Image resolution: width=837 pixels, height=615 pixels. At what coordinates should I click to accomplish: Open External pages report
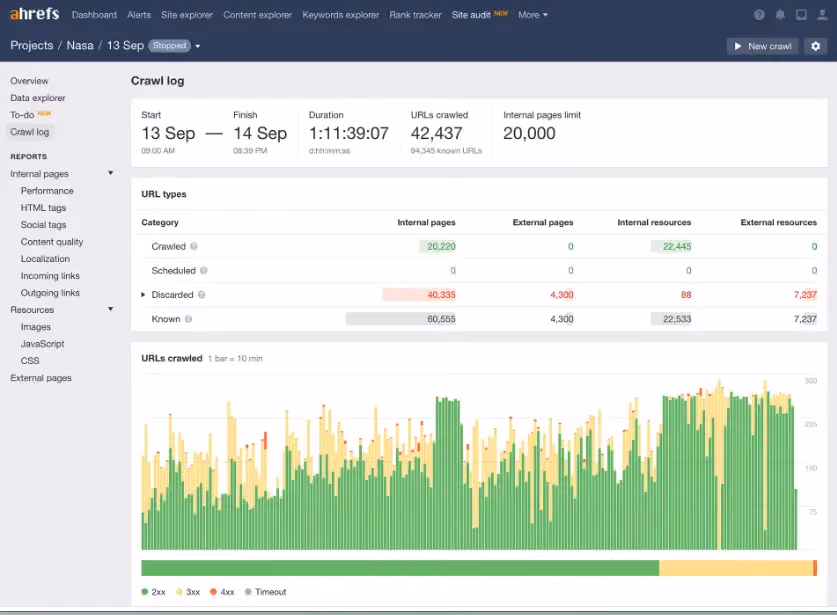pyautogui.click(x=41, y=378)
